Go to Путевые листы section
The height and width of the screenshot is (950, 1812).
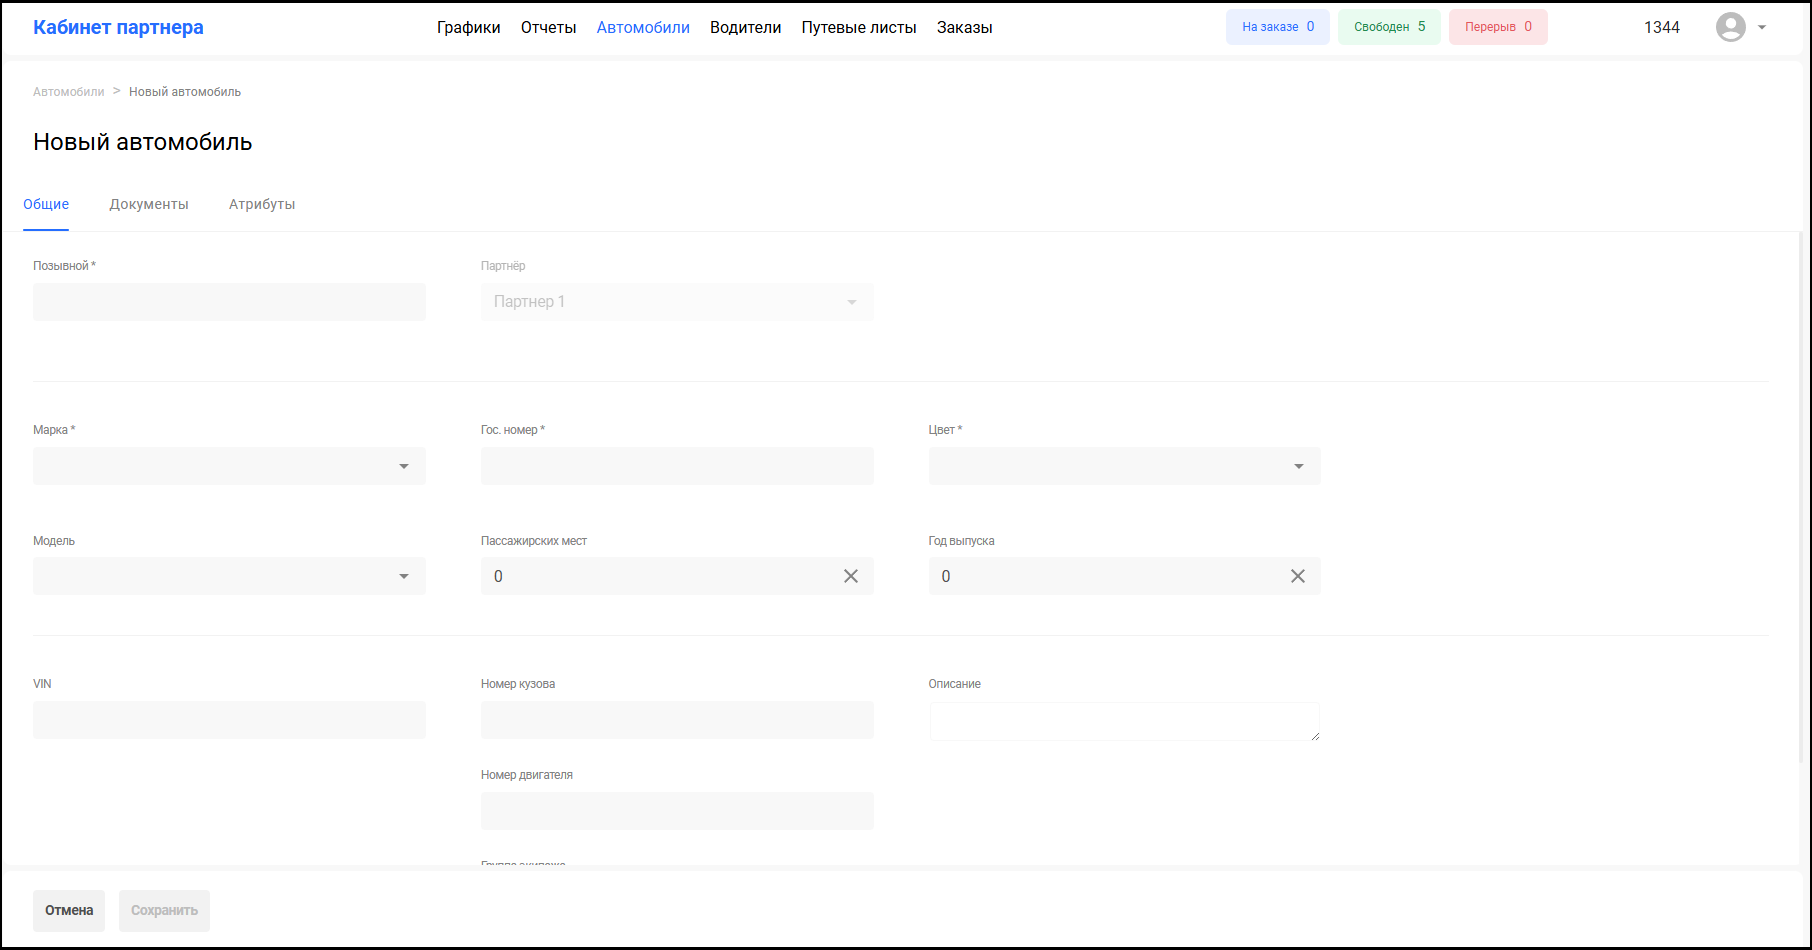(x=859, y=28)
